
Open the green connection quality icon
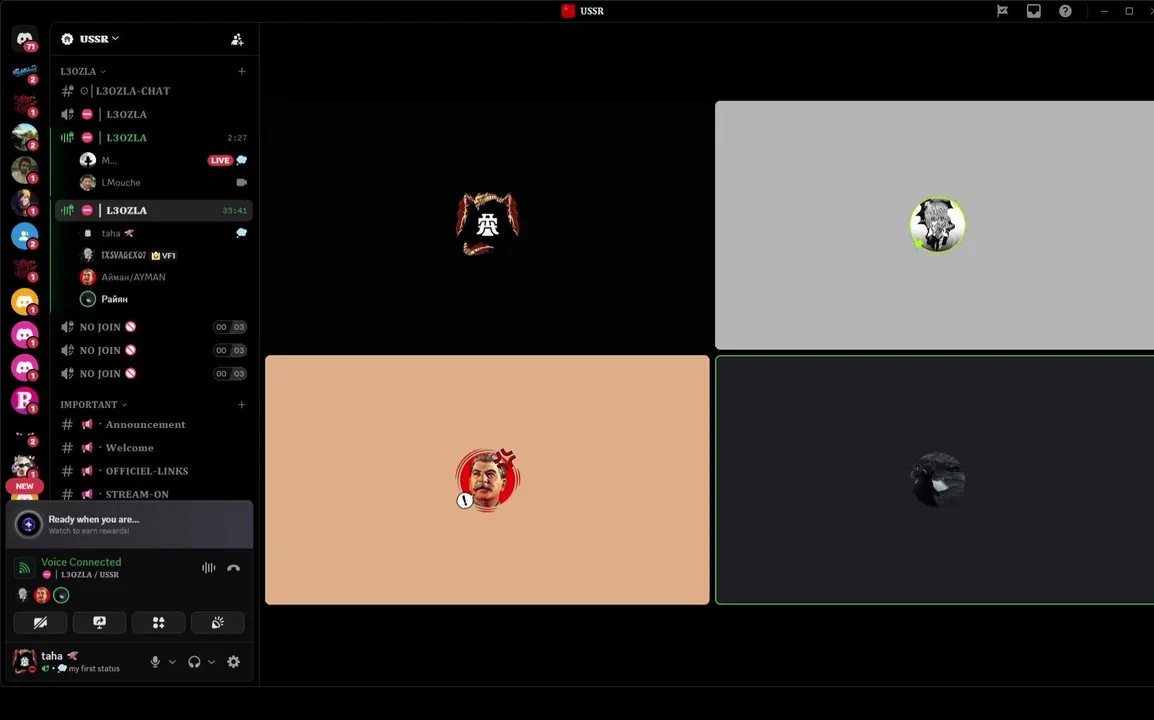click(x=24, y=568)
